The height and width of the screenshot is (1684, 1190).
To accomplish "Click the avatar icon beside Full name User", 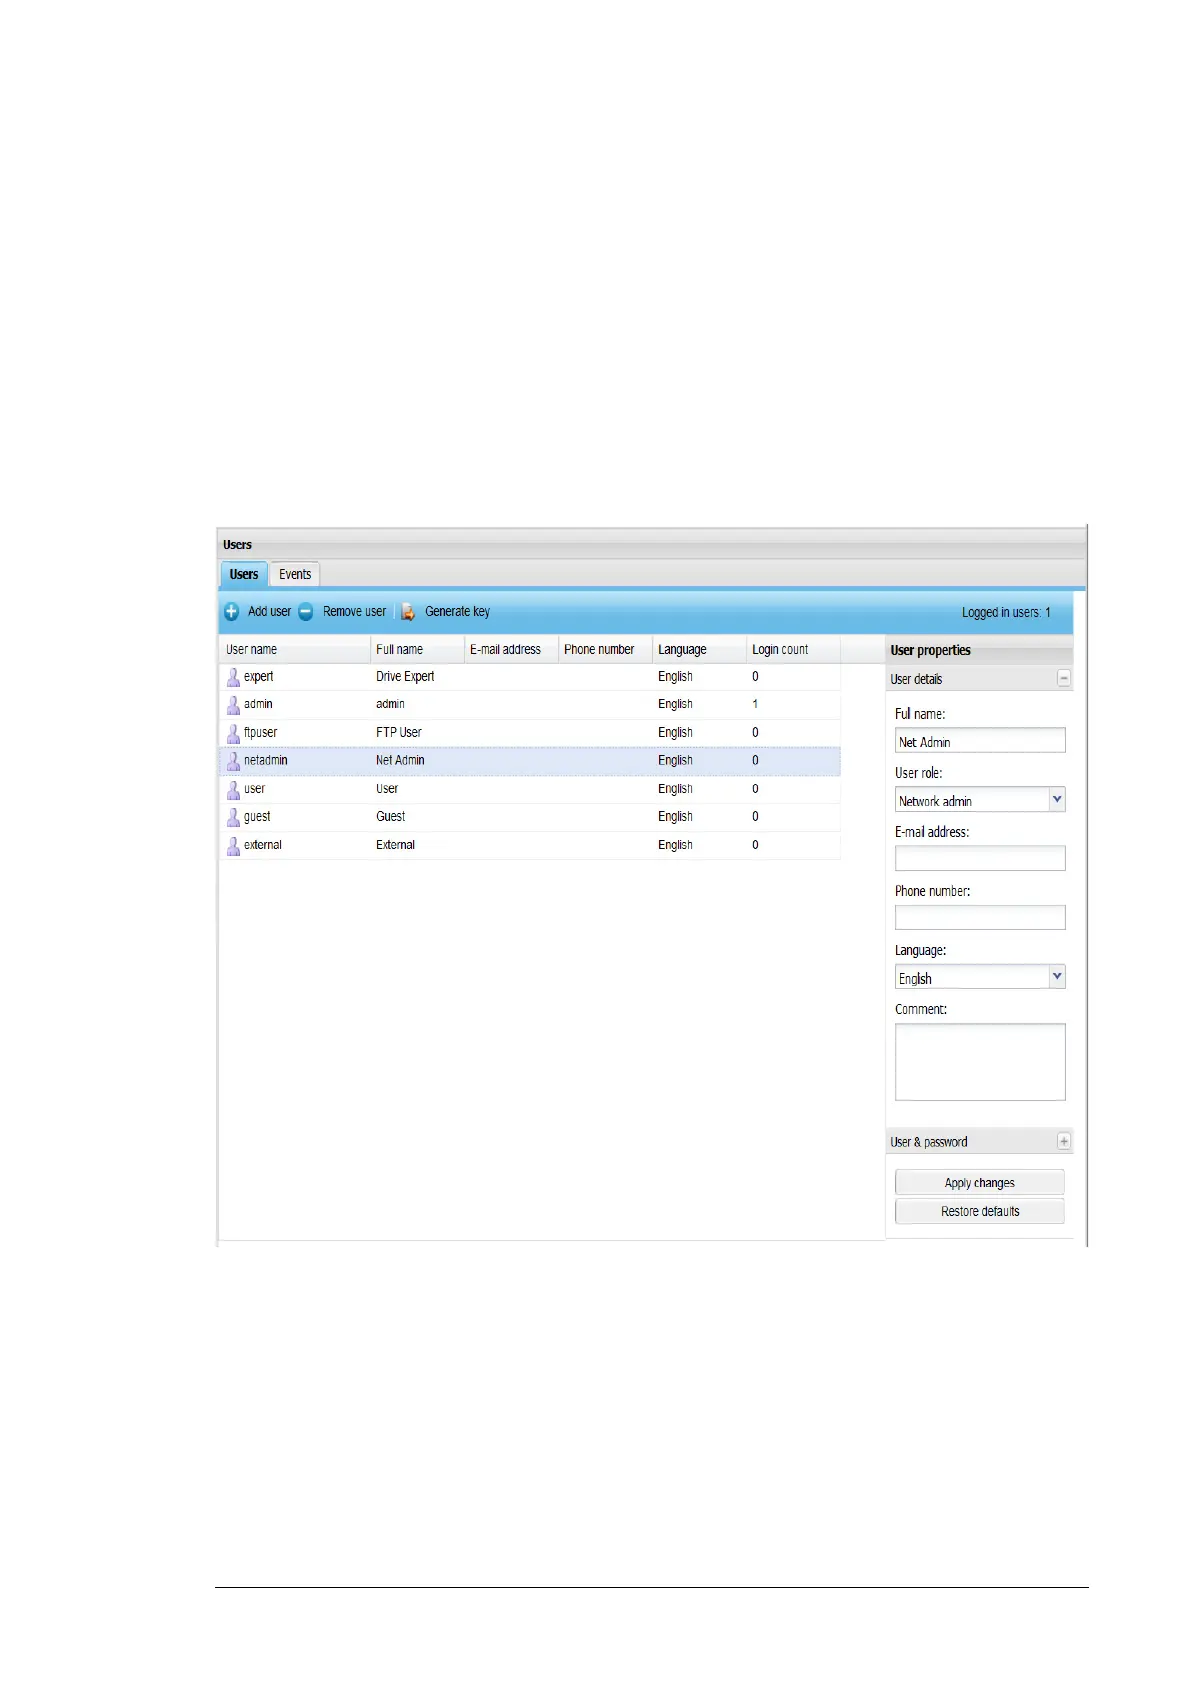I will click(233, 789).
